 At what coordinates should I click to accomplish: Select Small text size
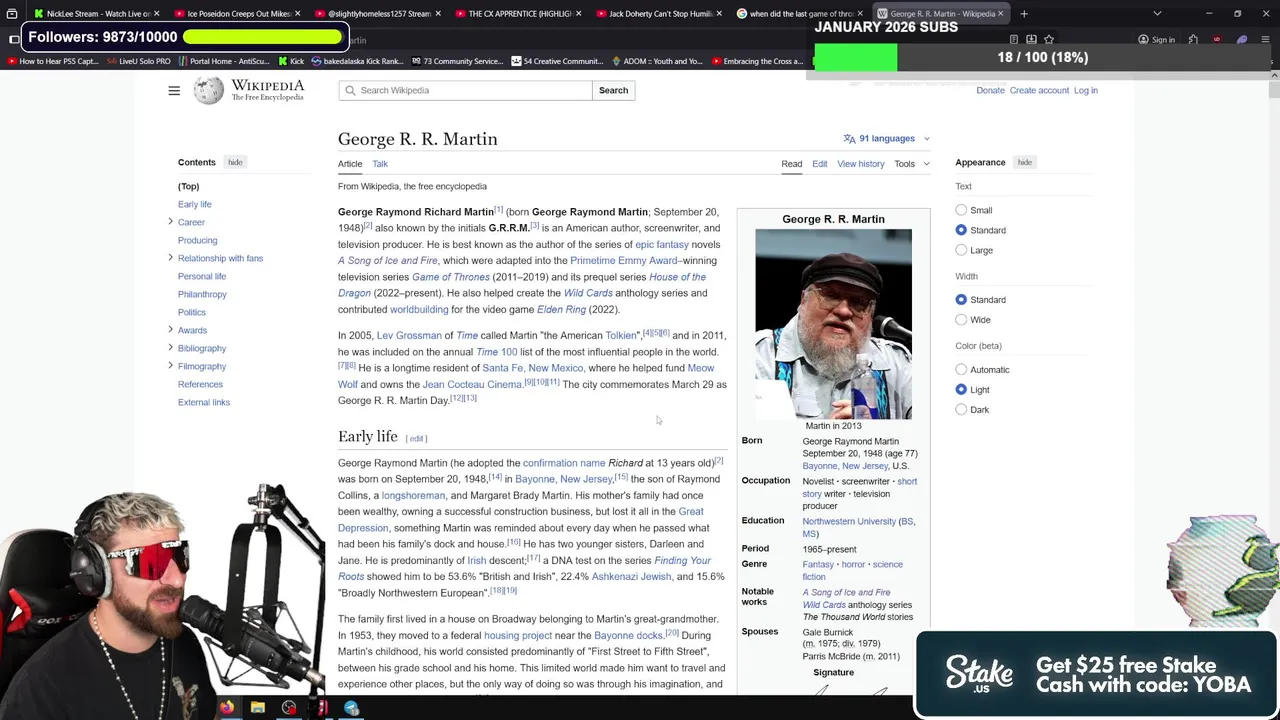click(961, 210)
